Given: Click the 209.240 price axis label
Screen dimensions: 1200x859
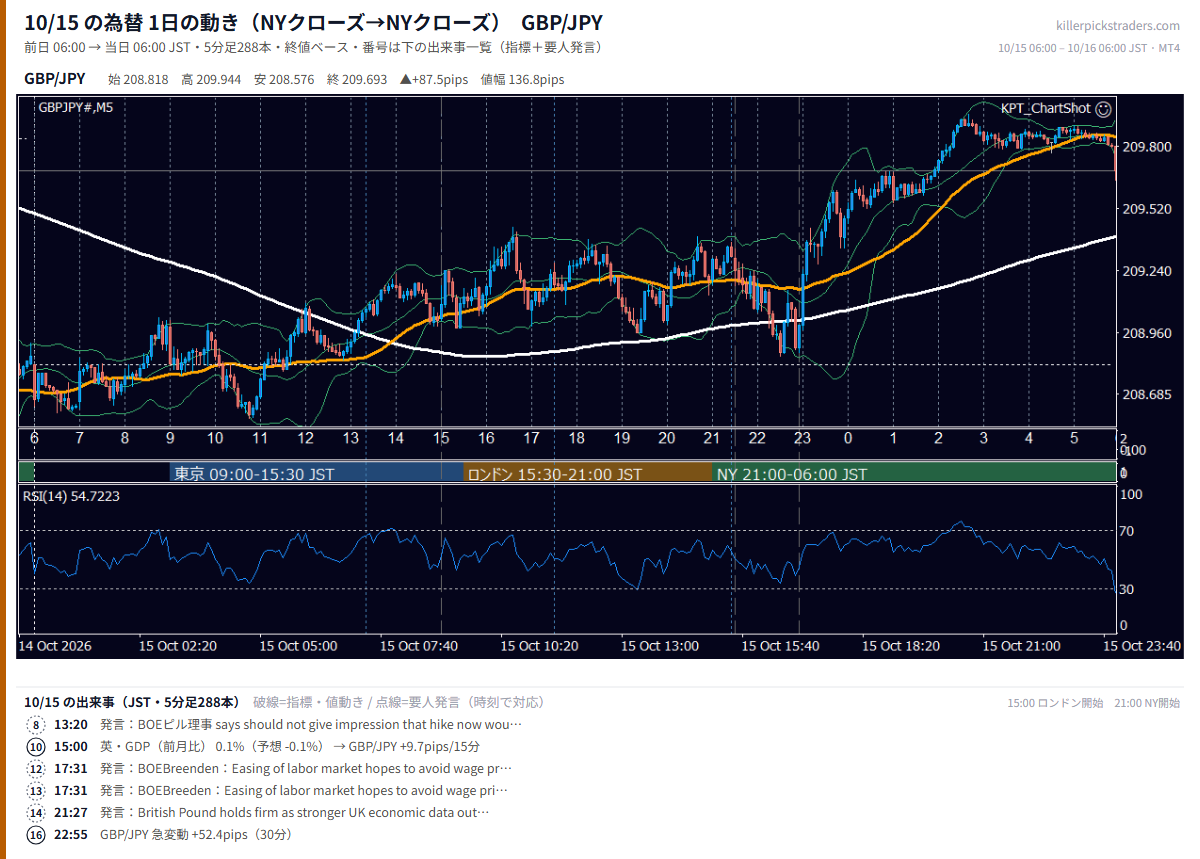Looking at the screenshot, I should tap(1146, 271).
